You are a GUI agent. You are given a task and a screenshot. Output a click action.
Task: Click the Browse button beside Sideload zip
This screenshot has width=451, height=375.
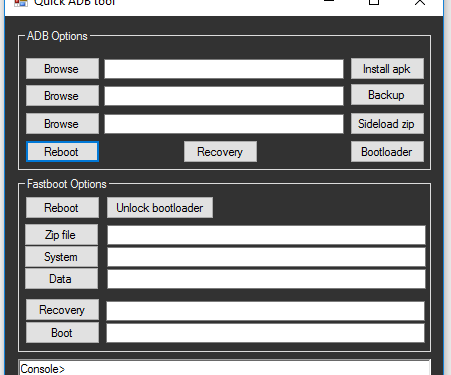tap(62, 124)
